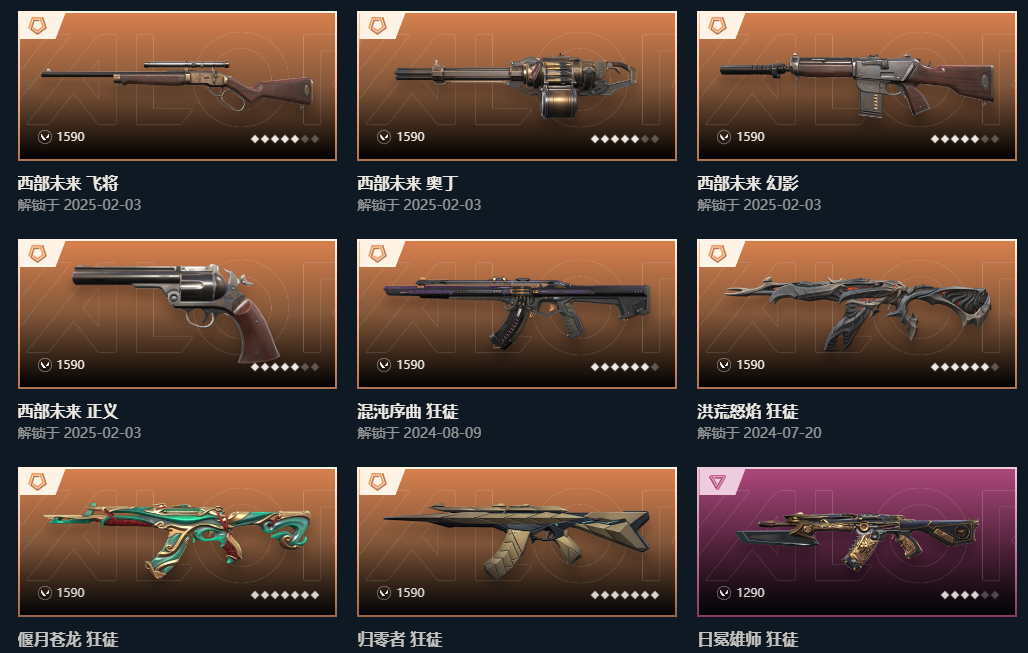The height and width of the screenshot is (653, 1028).
Task: Click the unlock date 2024-07-20 text
Action: coord(782,433)
